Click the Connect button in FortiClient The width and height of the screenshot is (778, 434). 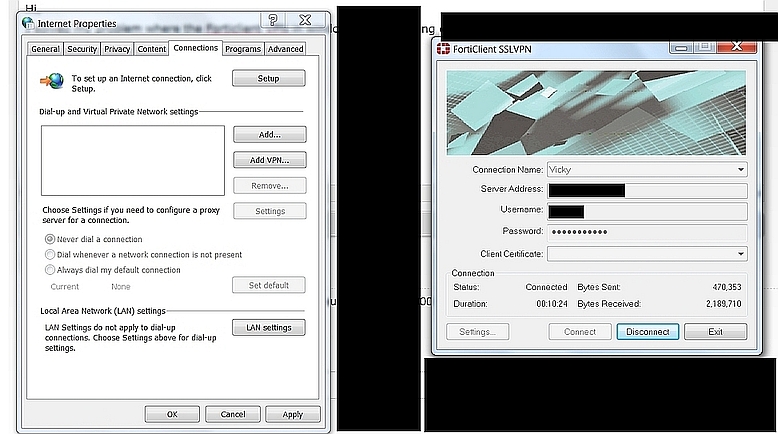coord(580,332)
